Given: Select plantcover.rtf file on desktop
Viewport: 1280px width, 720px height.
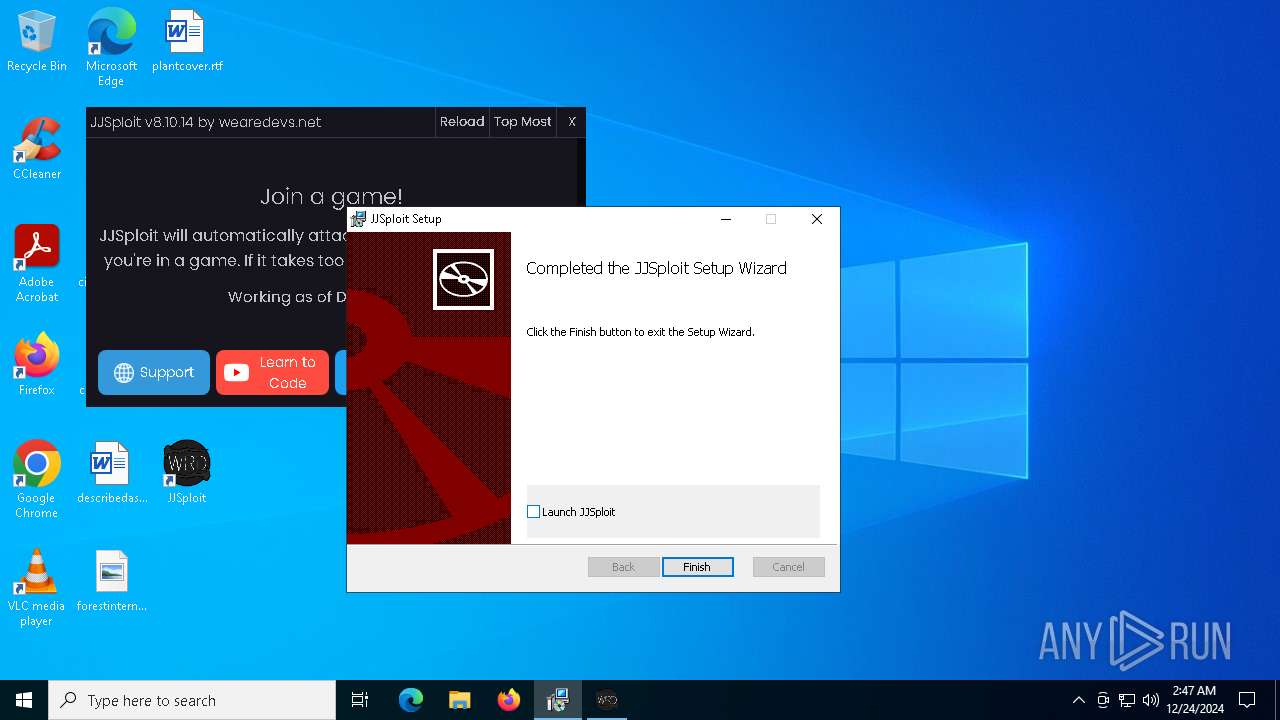Looking at the screenshot, I should (187, 42).
